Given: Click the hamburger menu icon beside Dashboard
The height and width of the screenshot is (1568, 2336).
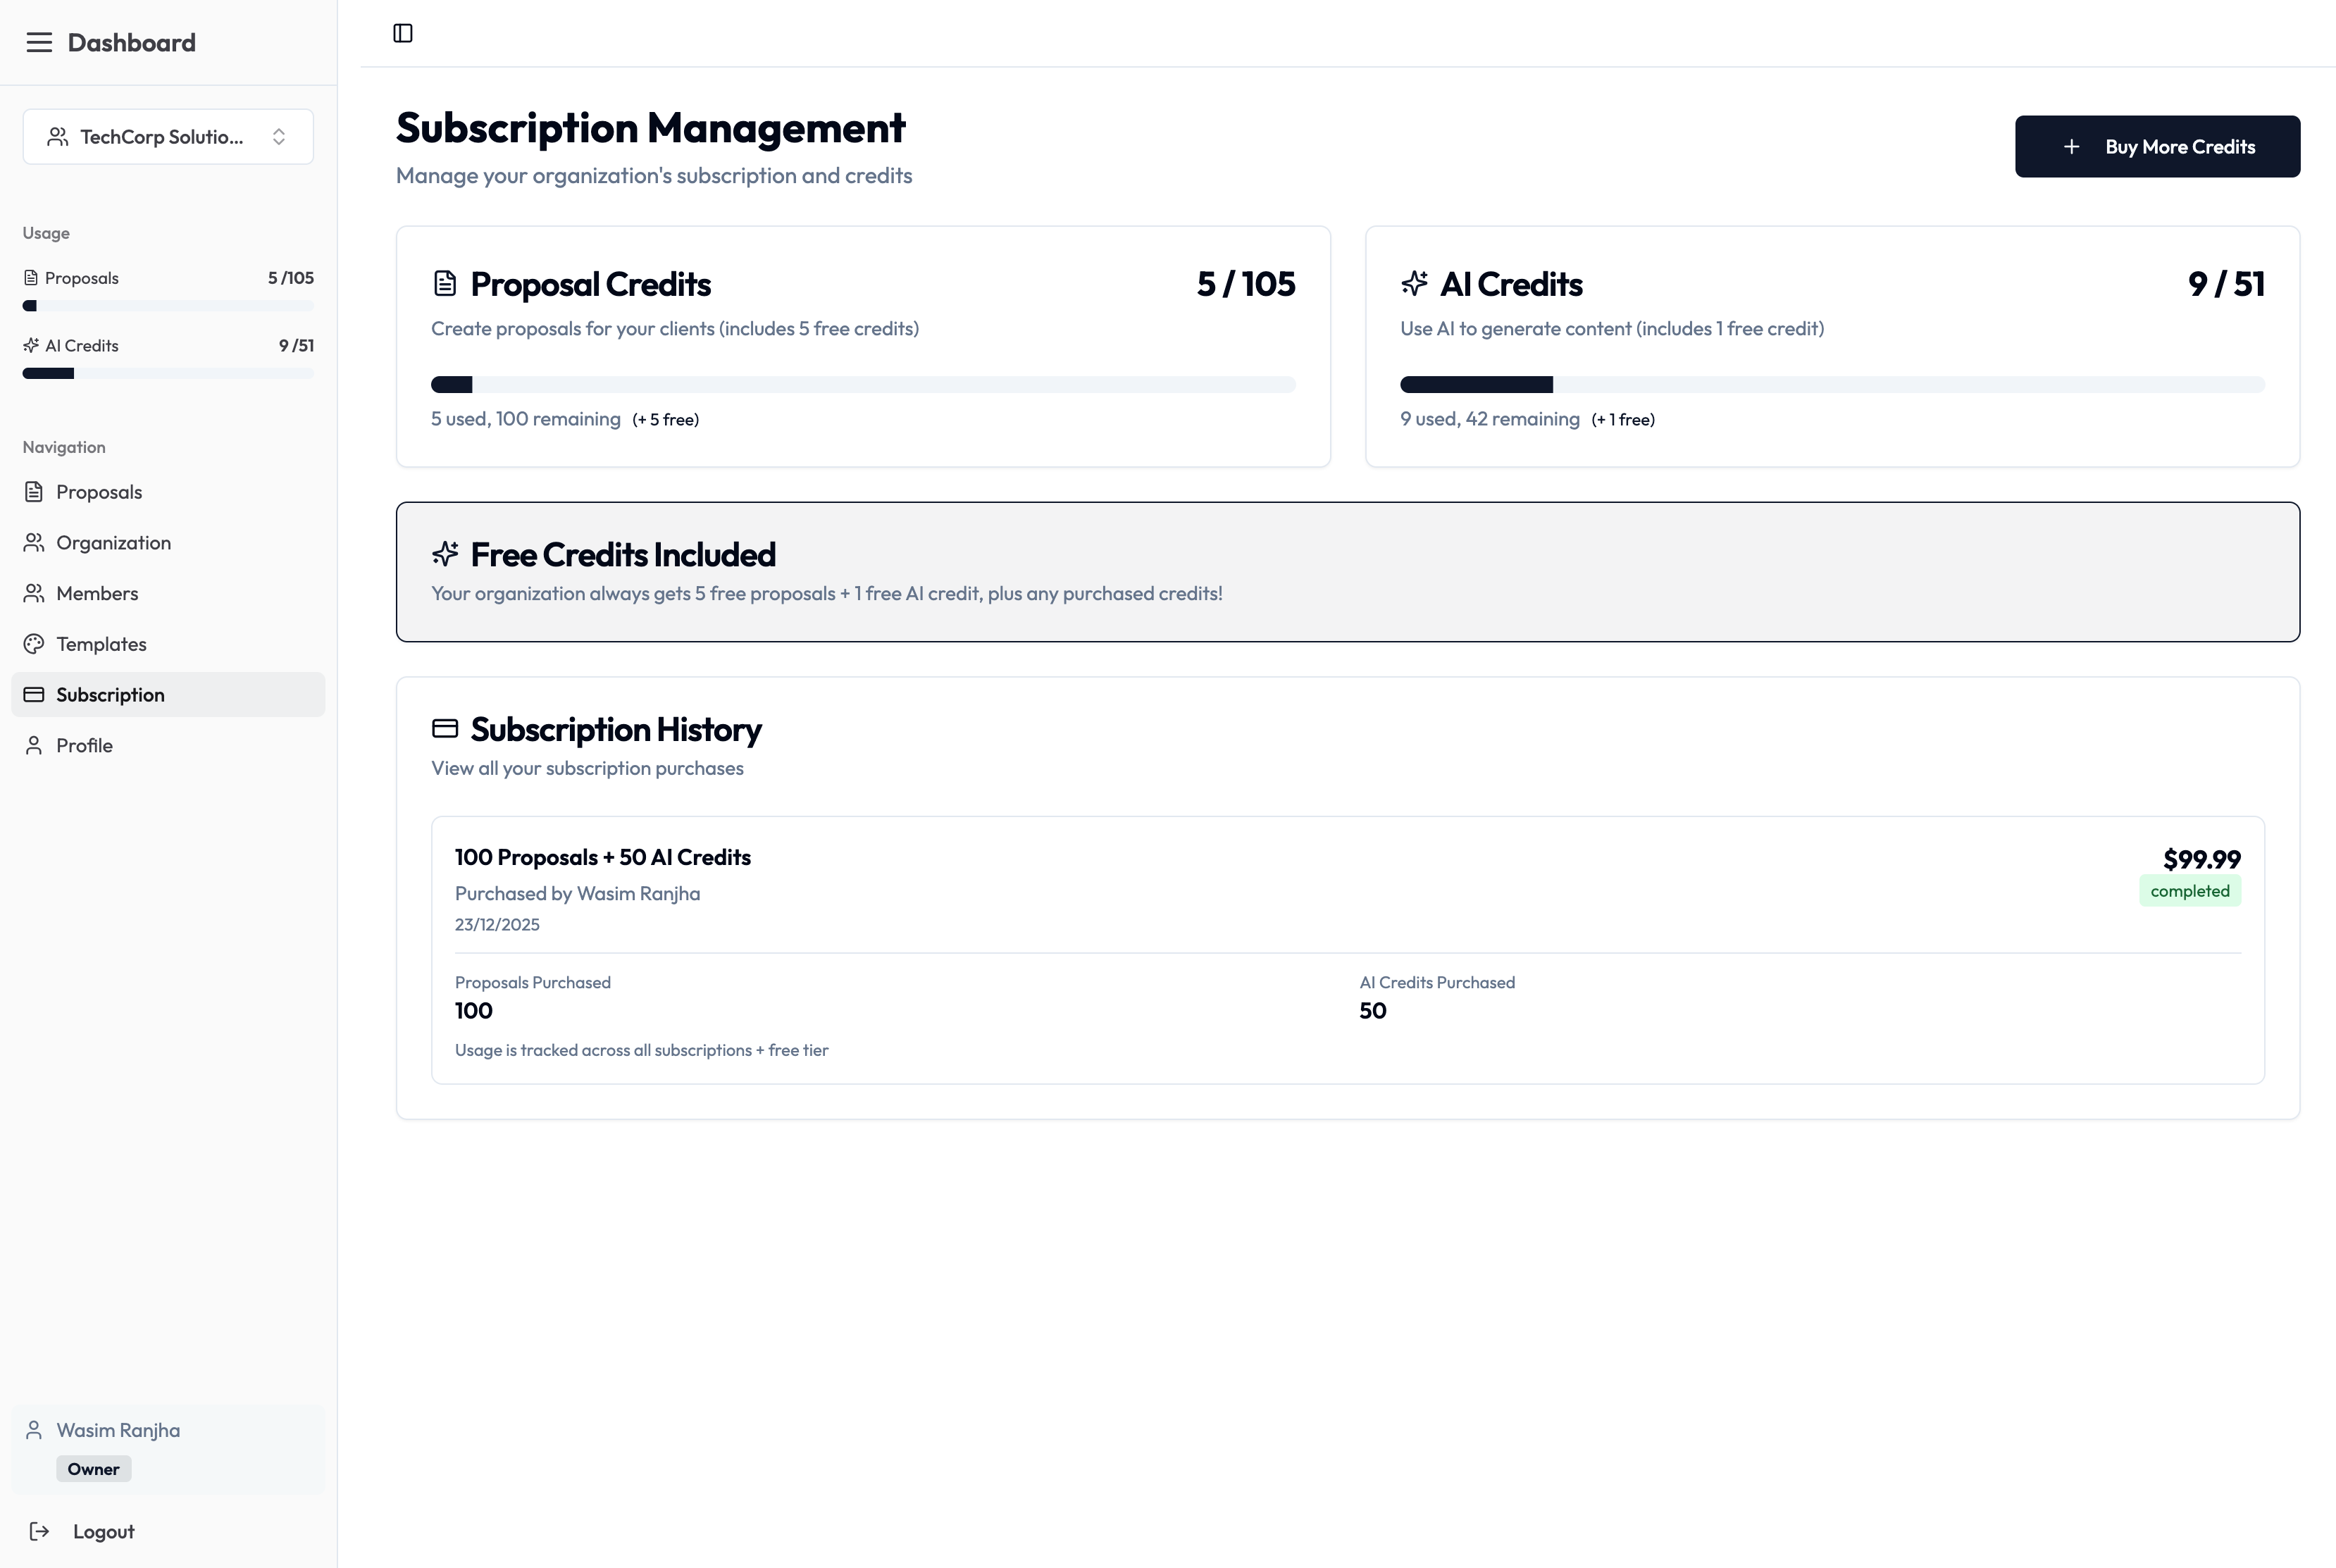Looking at the screenshot, I should click(39, 42).
